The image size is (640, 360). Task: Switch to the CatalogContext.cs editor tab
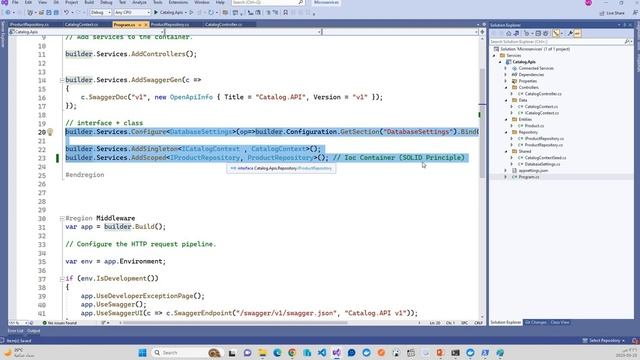click(81, 24)
